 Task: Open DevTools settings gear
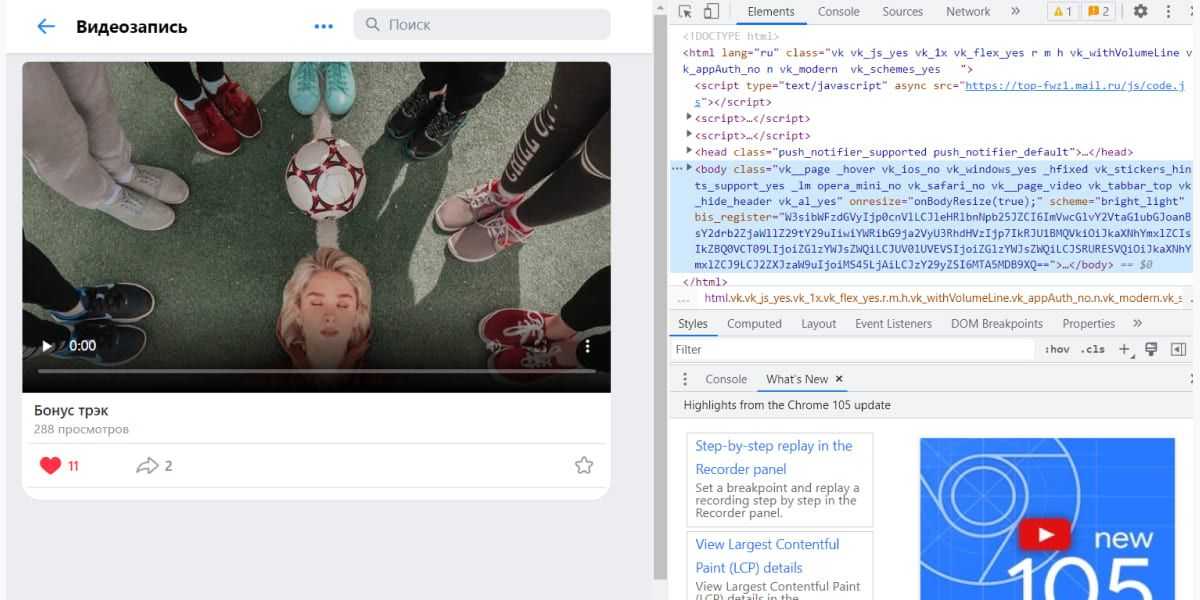click(1141, 12)
